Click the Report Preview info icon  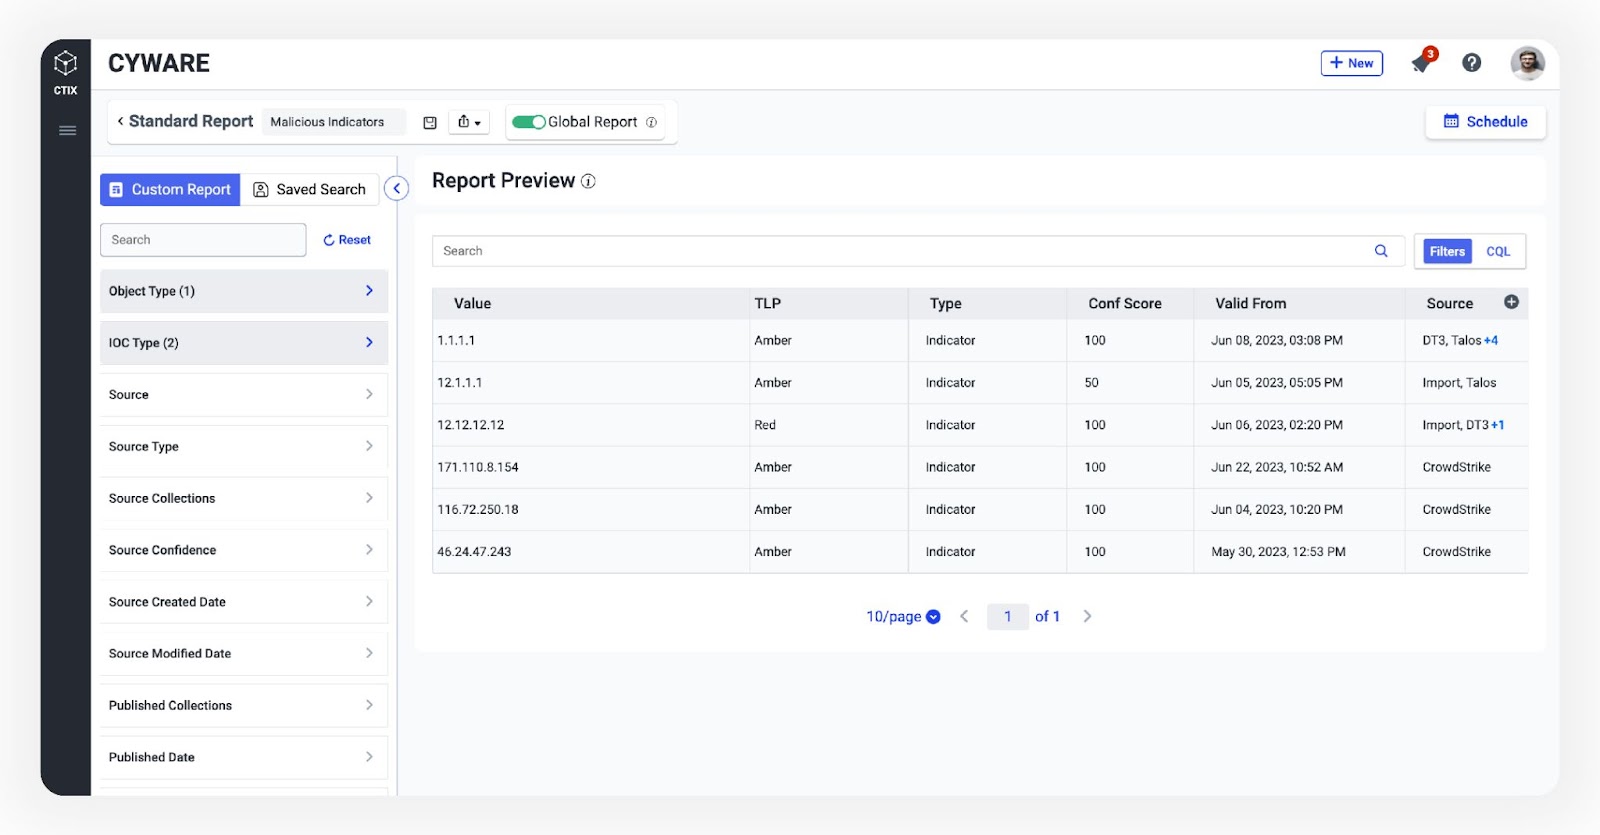click(588, 181)
